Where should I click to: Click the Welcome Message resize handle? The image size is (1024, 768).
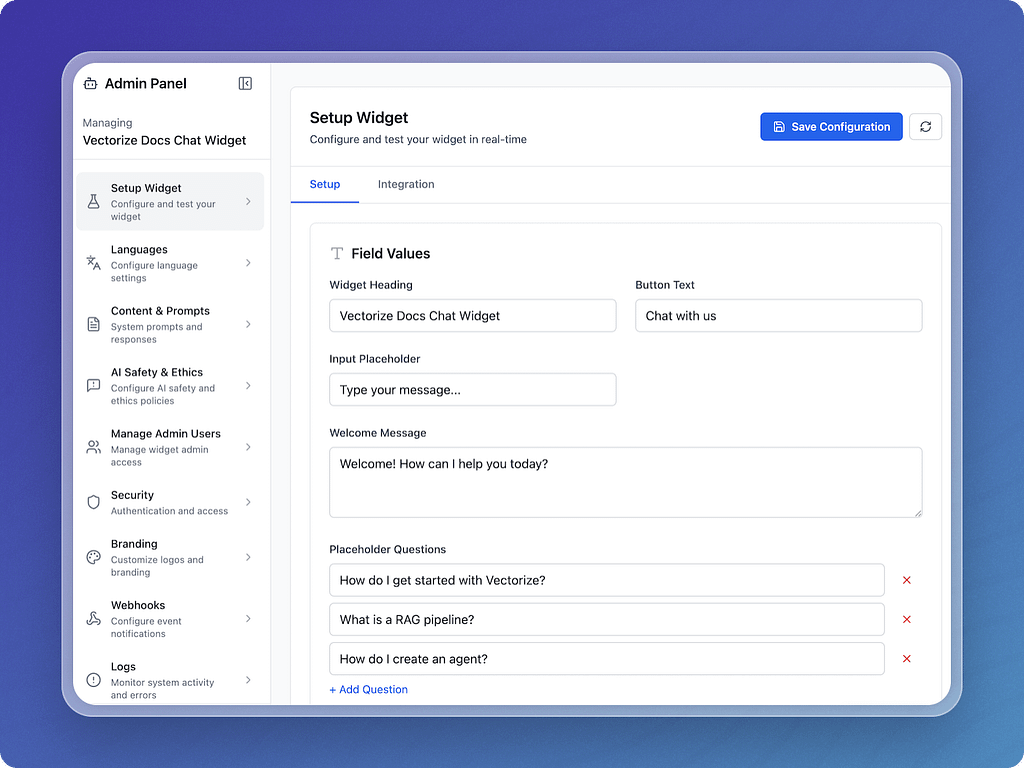point(918,513)
